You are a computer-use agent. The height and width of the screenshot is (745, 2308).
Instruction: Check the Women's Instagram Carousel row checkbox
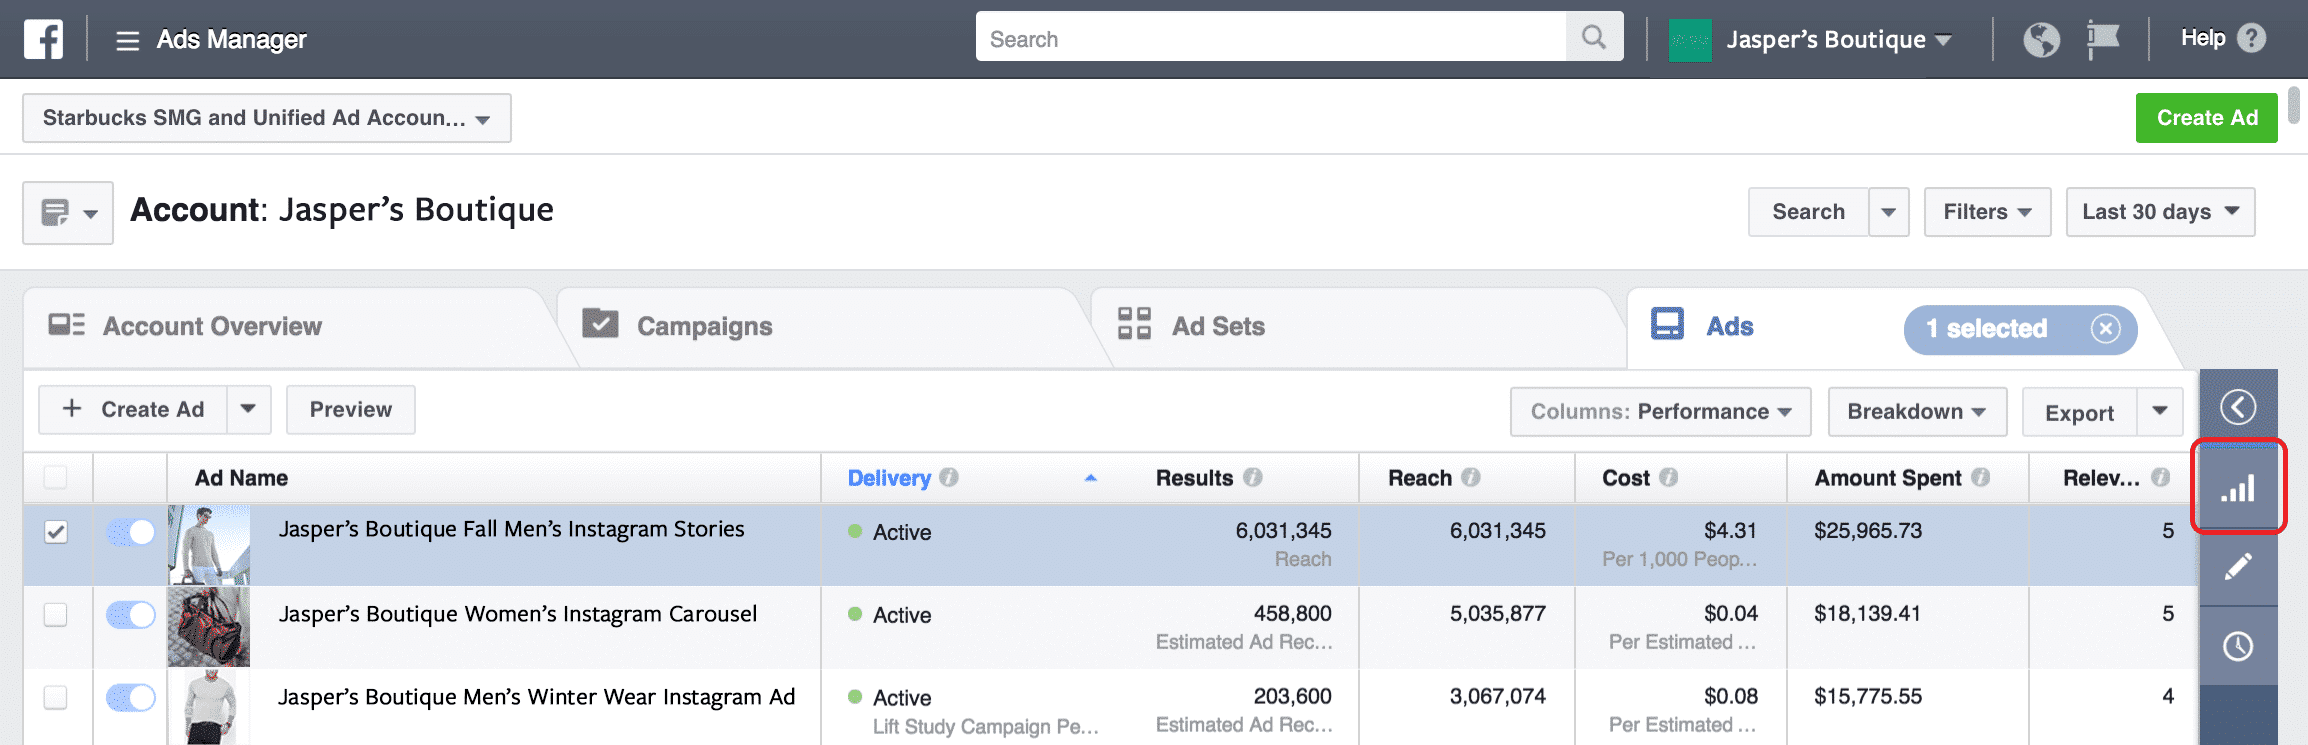tap(56, 614)
